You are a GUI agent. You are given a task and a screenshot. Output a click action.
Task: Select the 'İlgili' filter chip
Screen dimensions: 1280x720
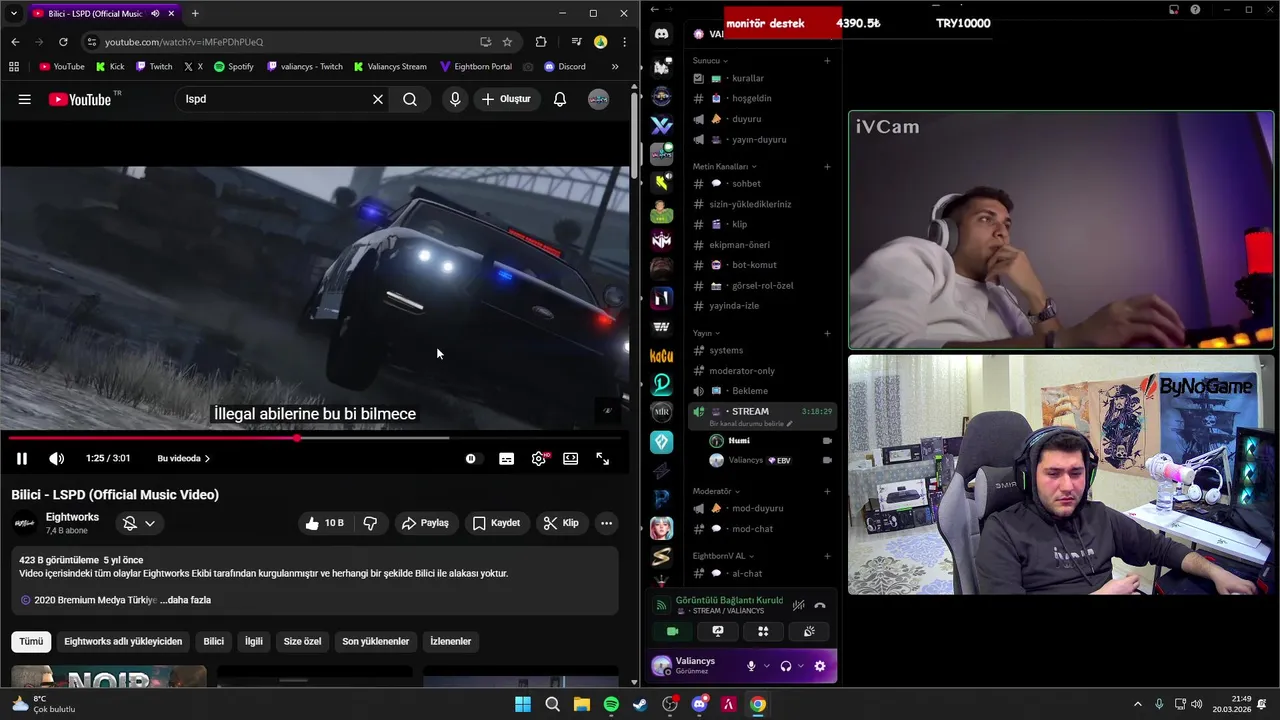(254, 641)
